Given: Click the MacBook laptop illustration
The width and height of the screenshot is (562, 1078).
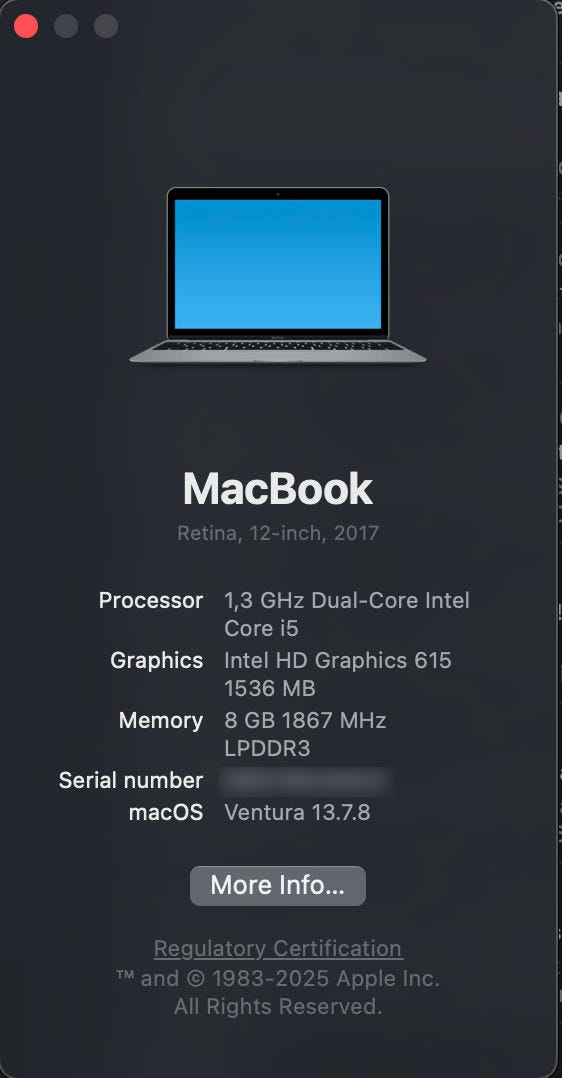Looking at the screenshot, I should pos(278,275).
